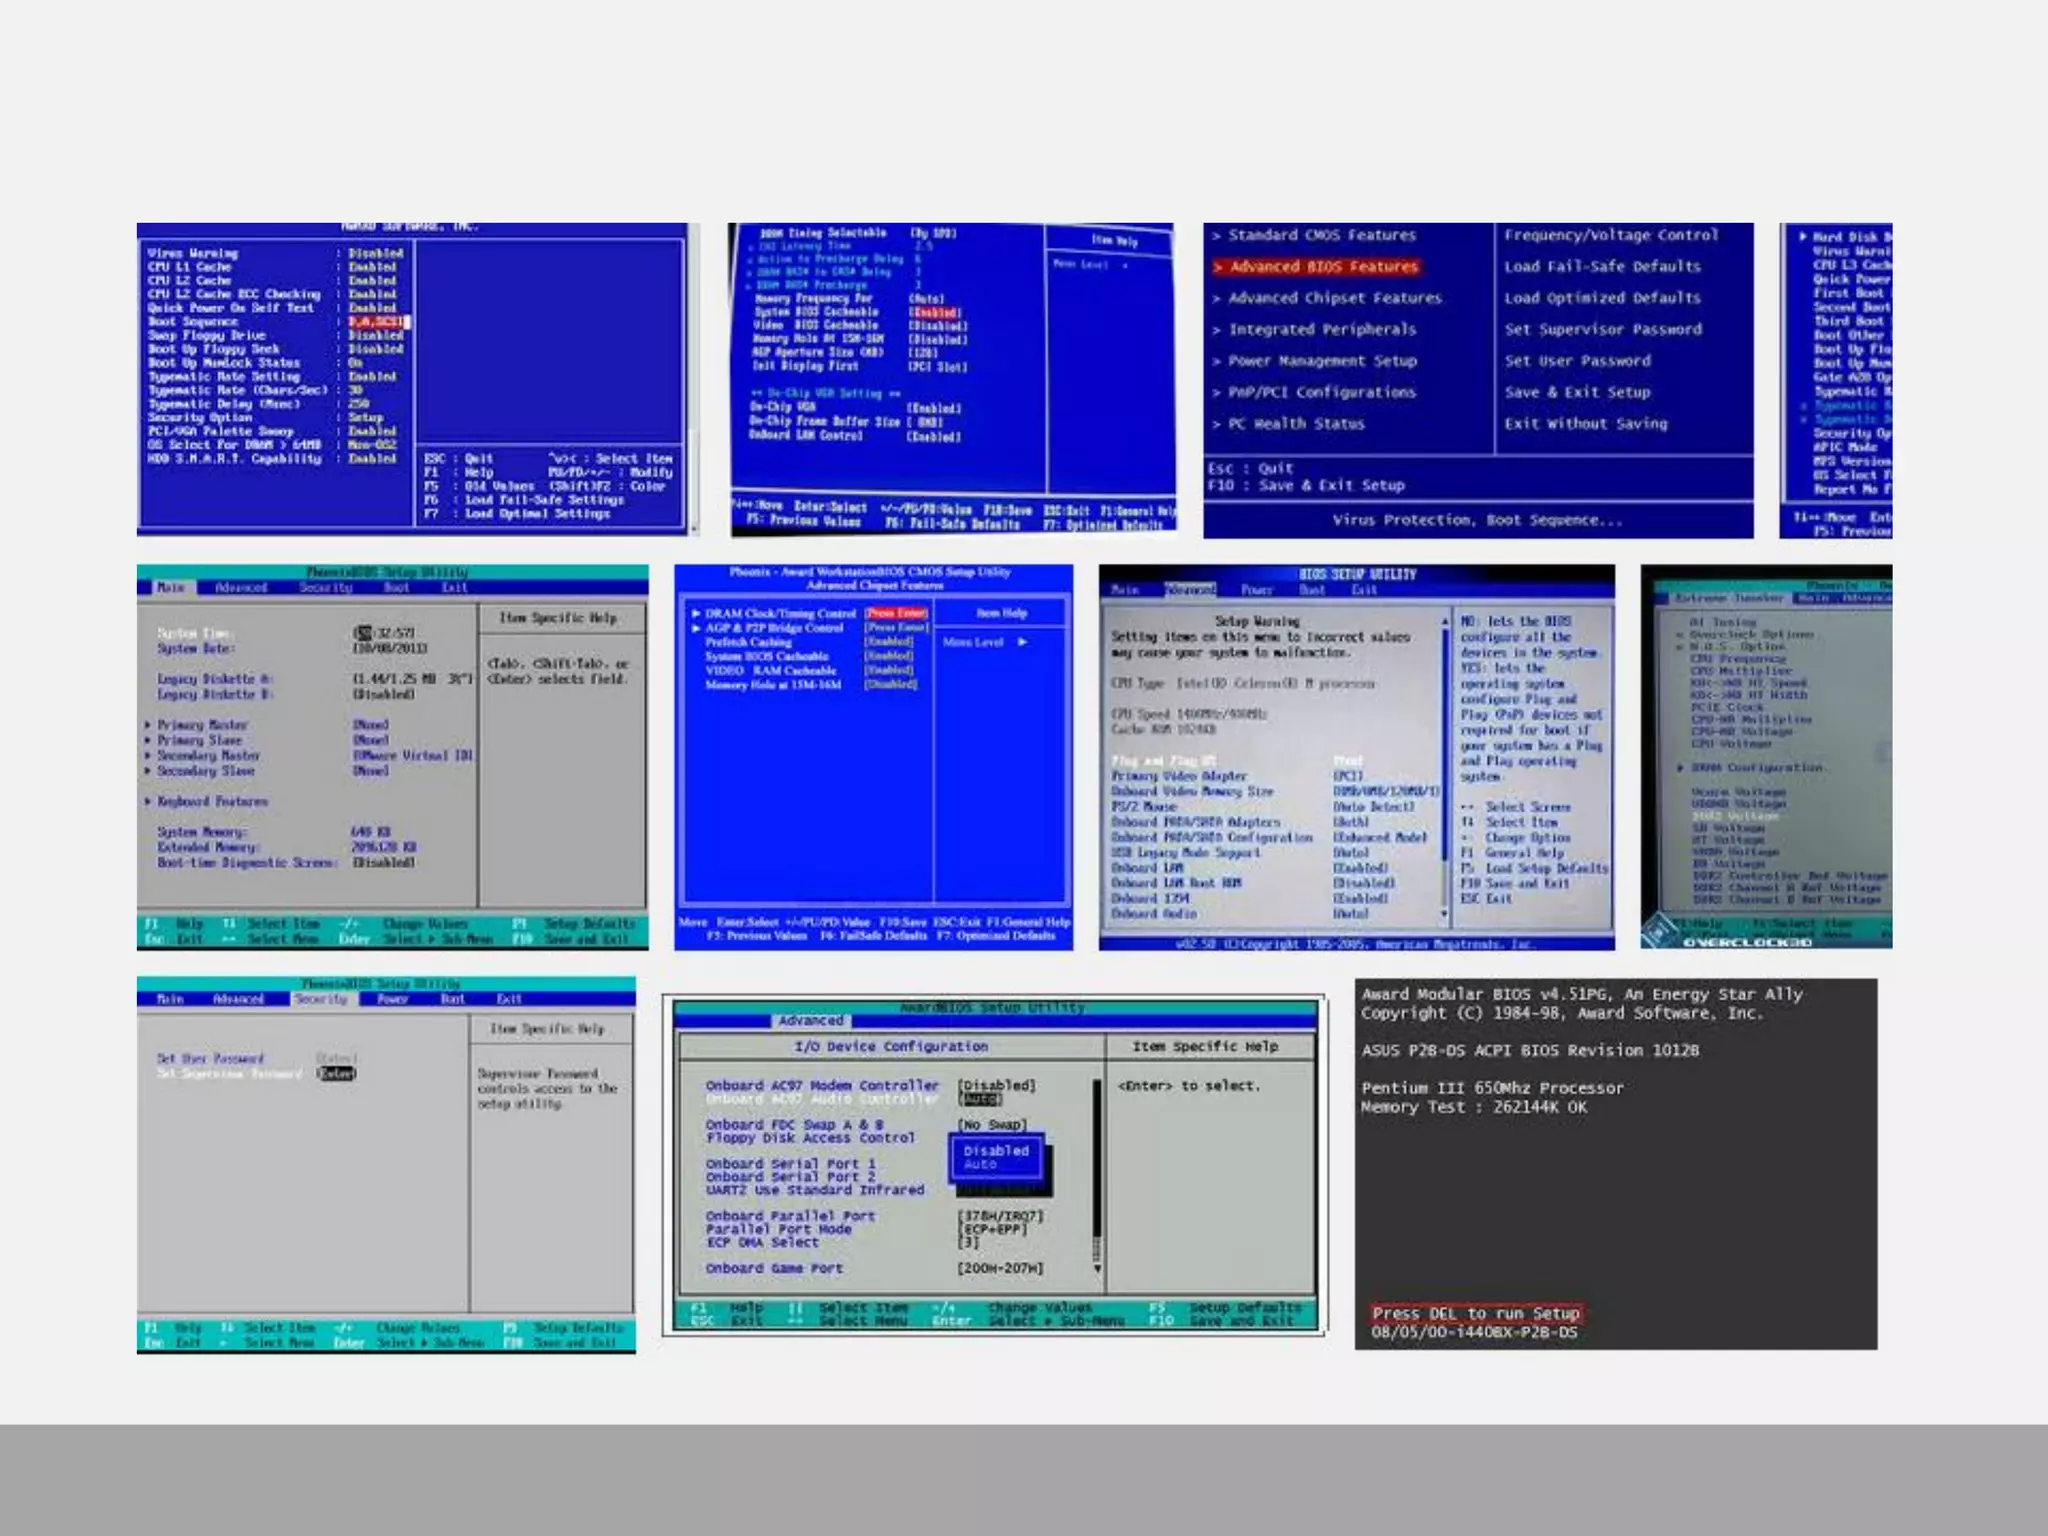
Task: Toggle Onboard AC97 Modem Controller Disabled value
Action: click(x=996, y=1085)
